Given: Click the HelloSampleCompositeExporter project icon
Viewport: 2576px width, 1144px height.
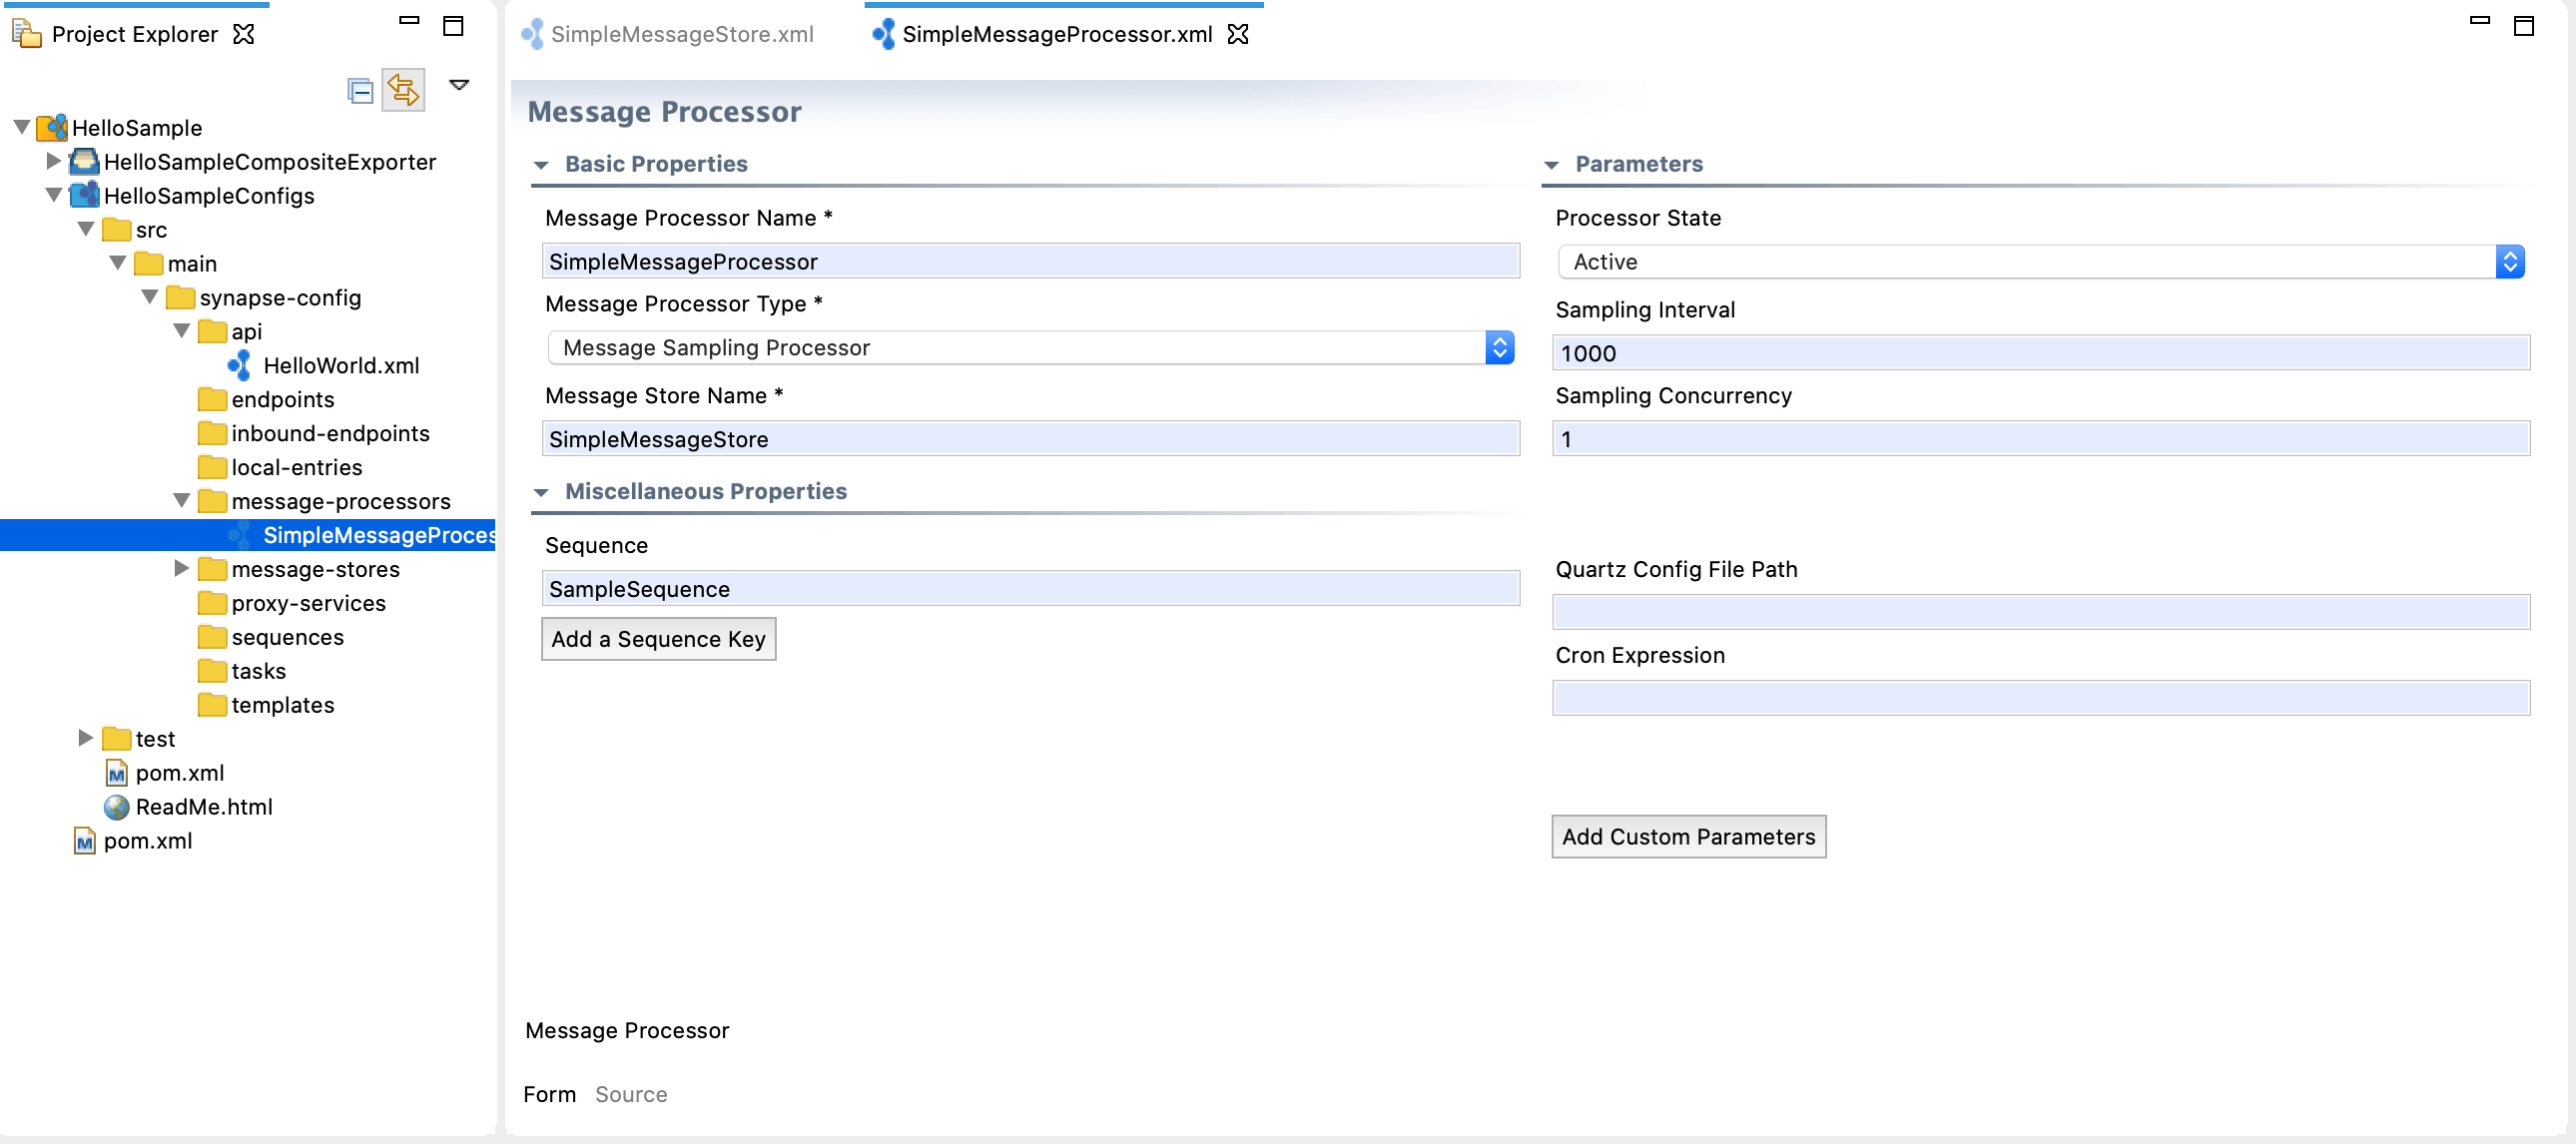Looking at the screenshot, I should [85, 162].
